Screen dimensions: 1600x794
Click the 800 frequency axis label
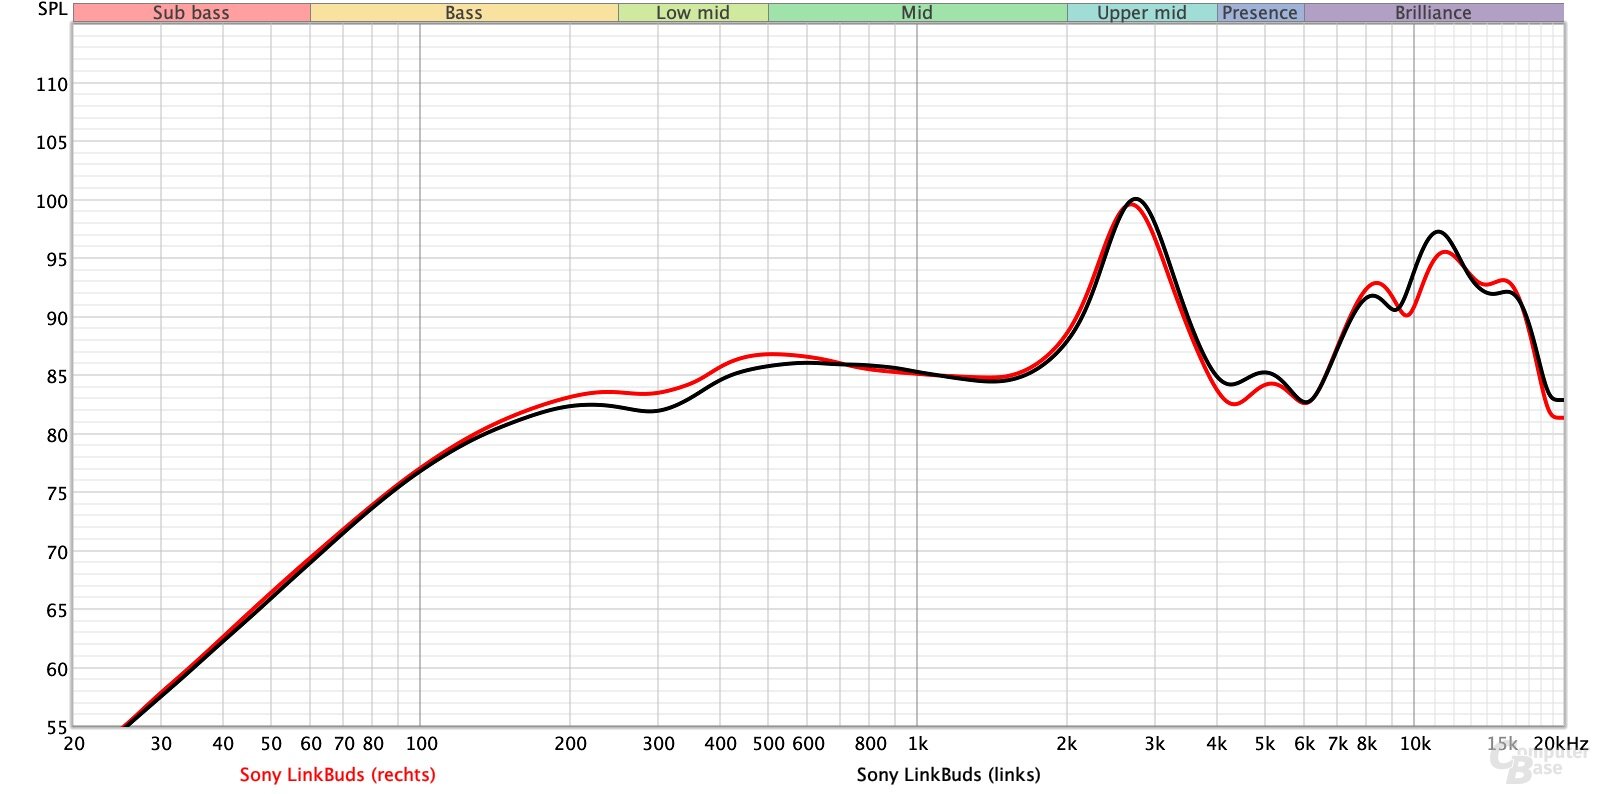pyautogui.click(x=870, y=744)
